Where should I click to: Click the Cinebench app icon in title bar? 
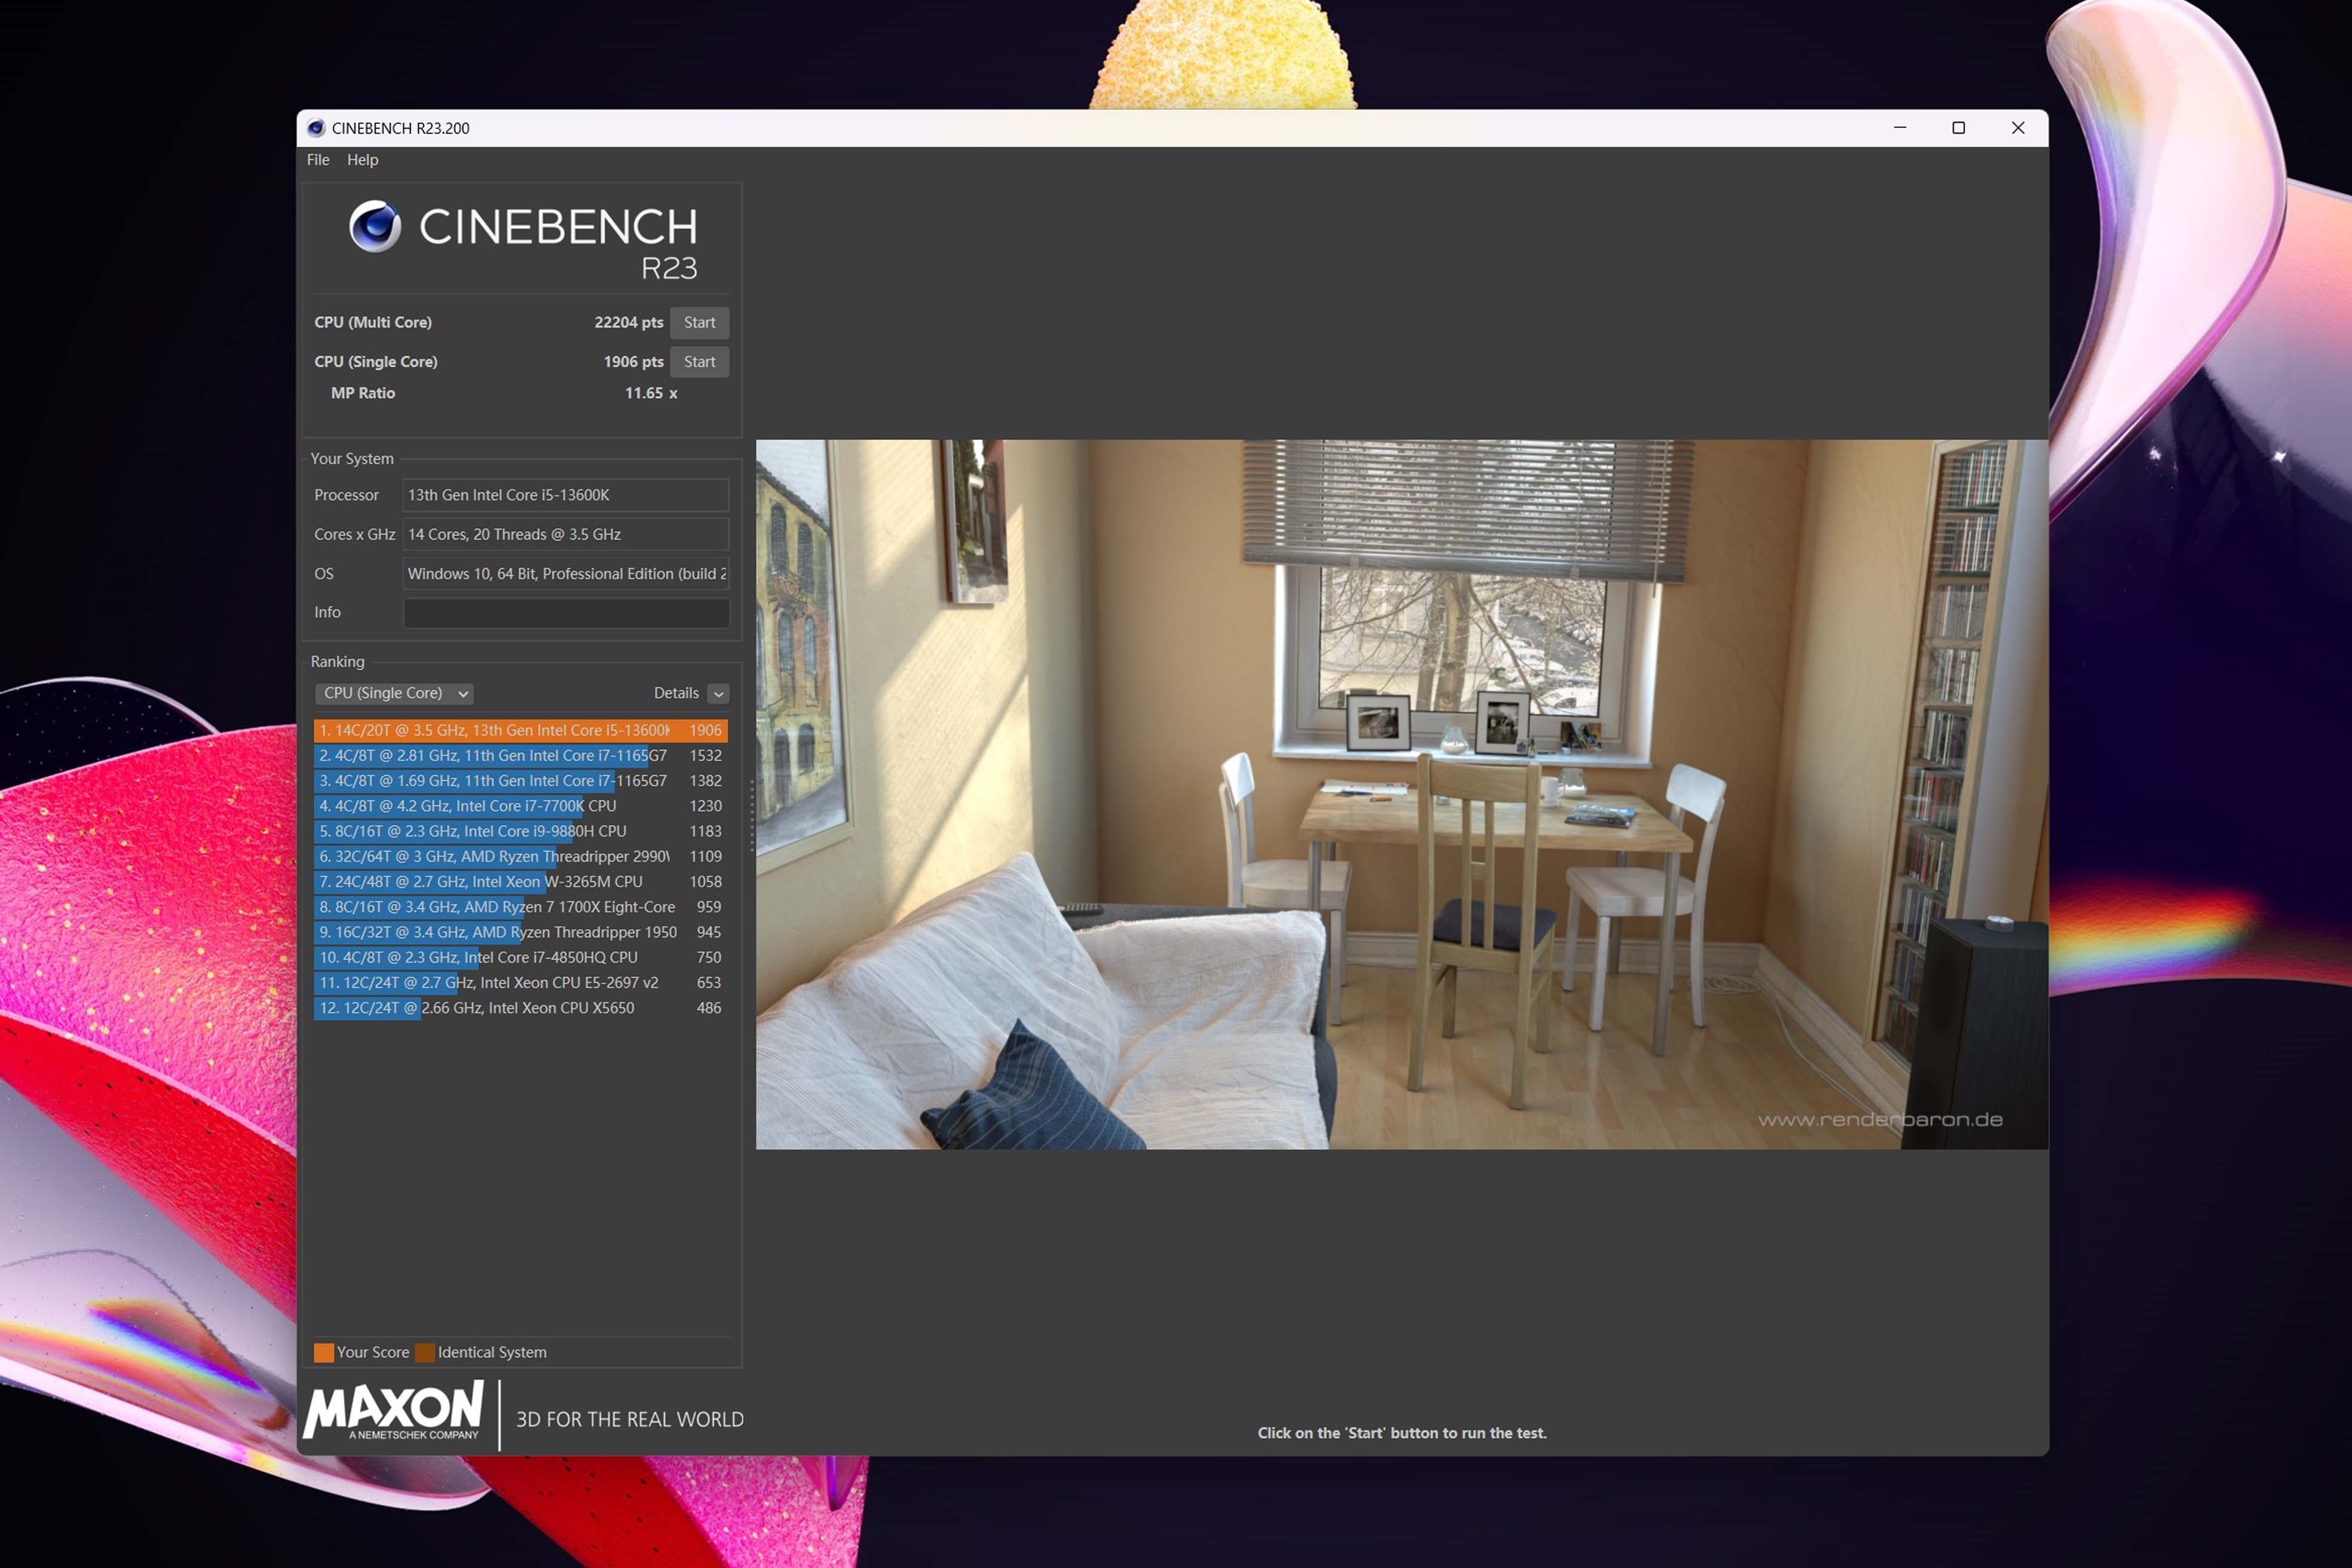point(316,128)
